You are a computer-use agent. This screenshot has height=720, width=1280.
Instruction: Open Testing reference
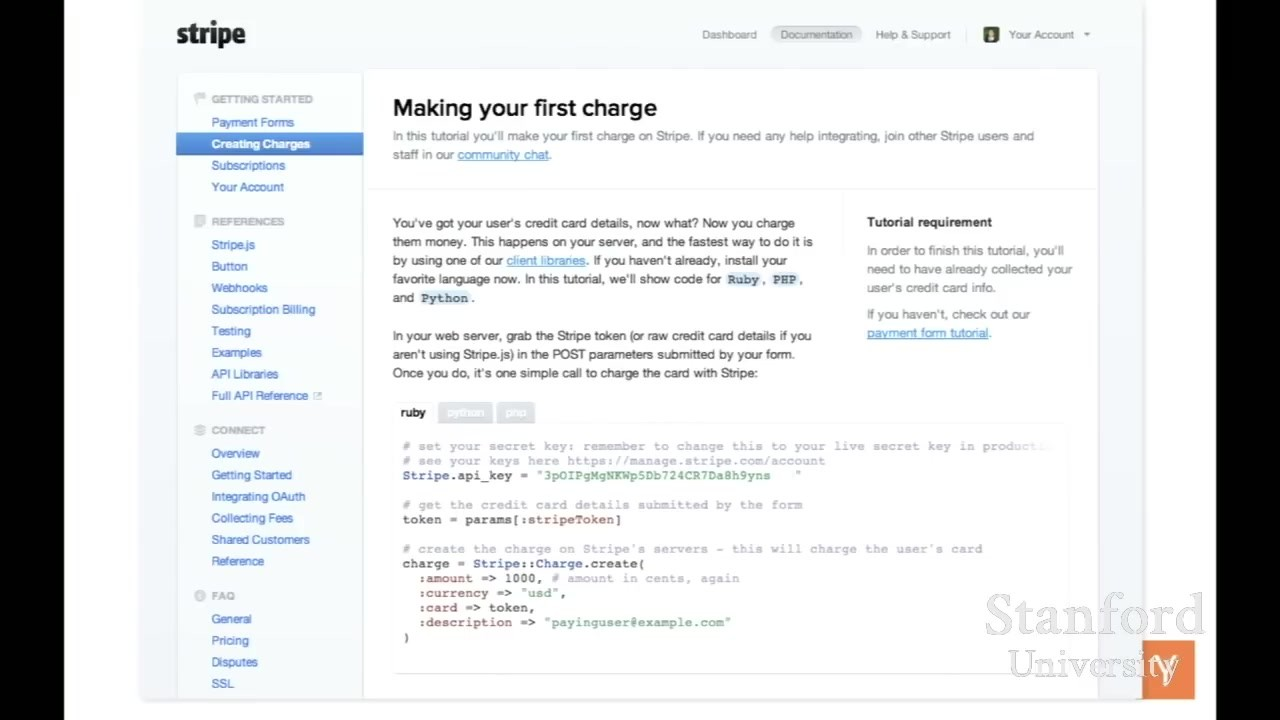[231, 331]
